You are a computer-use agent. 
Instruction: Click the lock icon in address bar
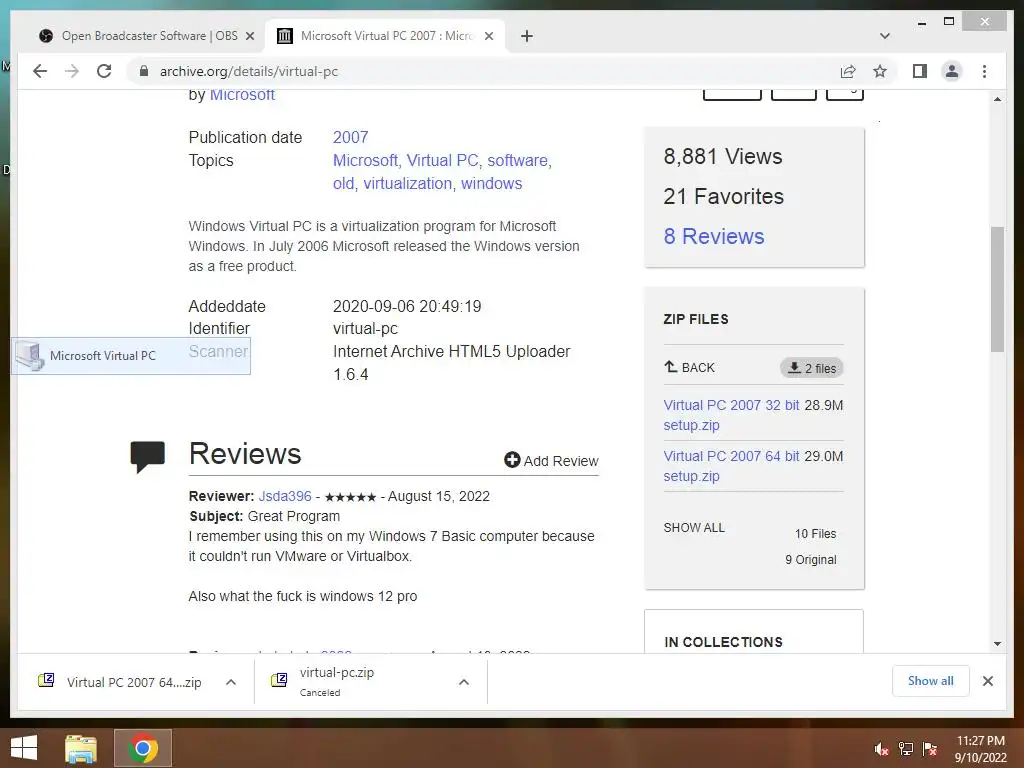click(144, 71)
